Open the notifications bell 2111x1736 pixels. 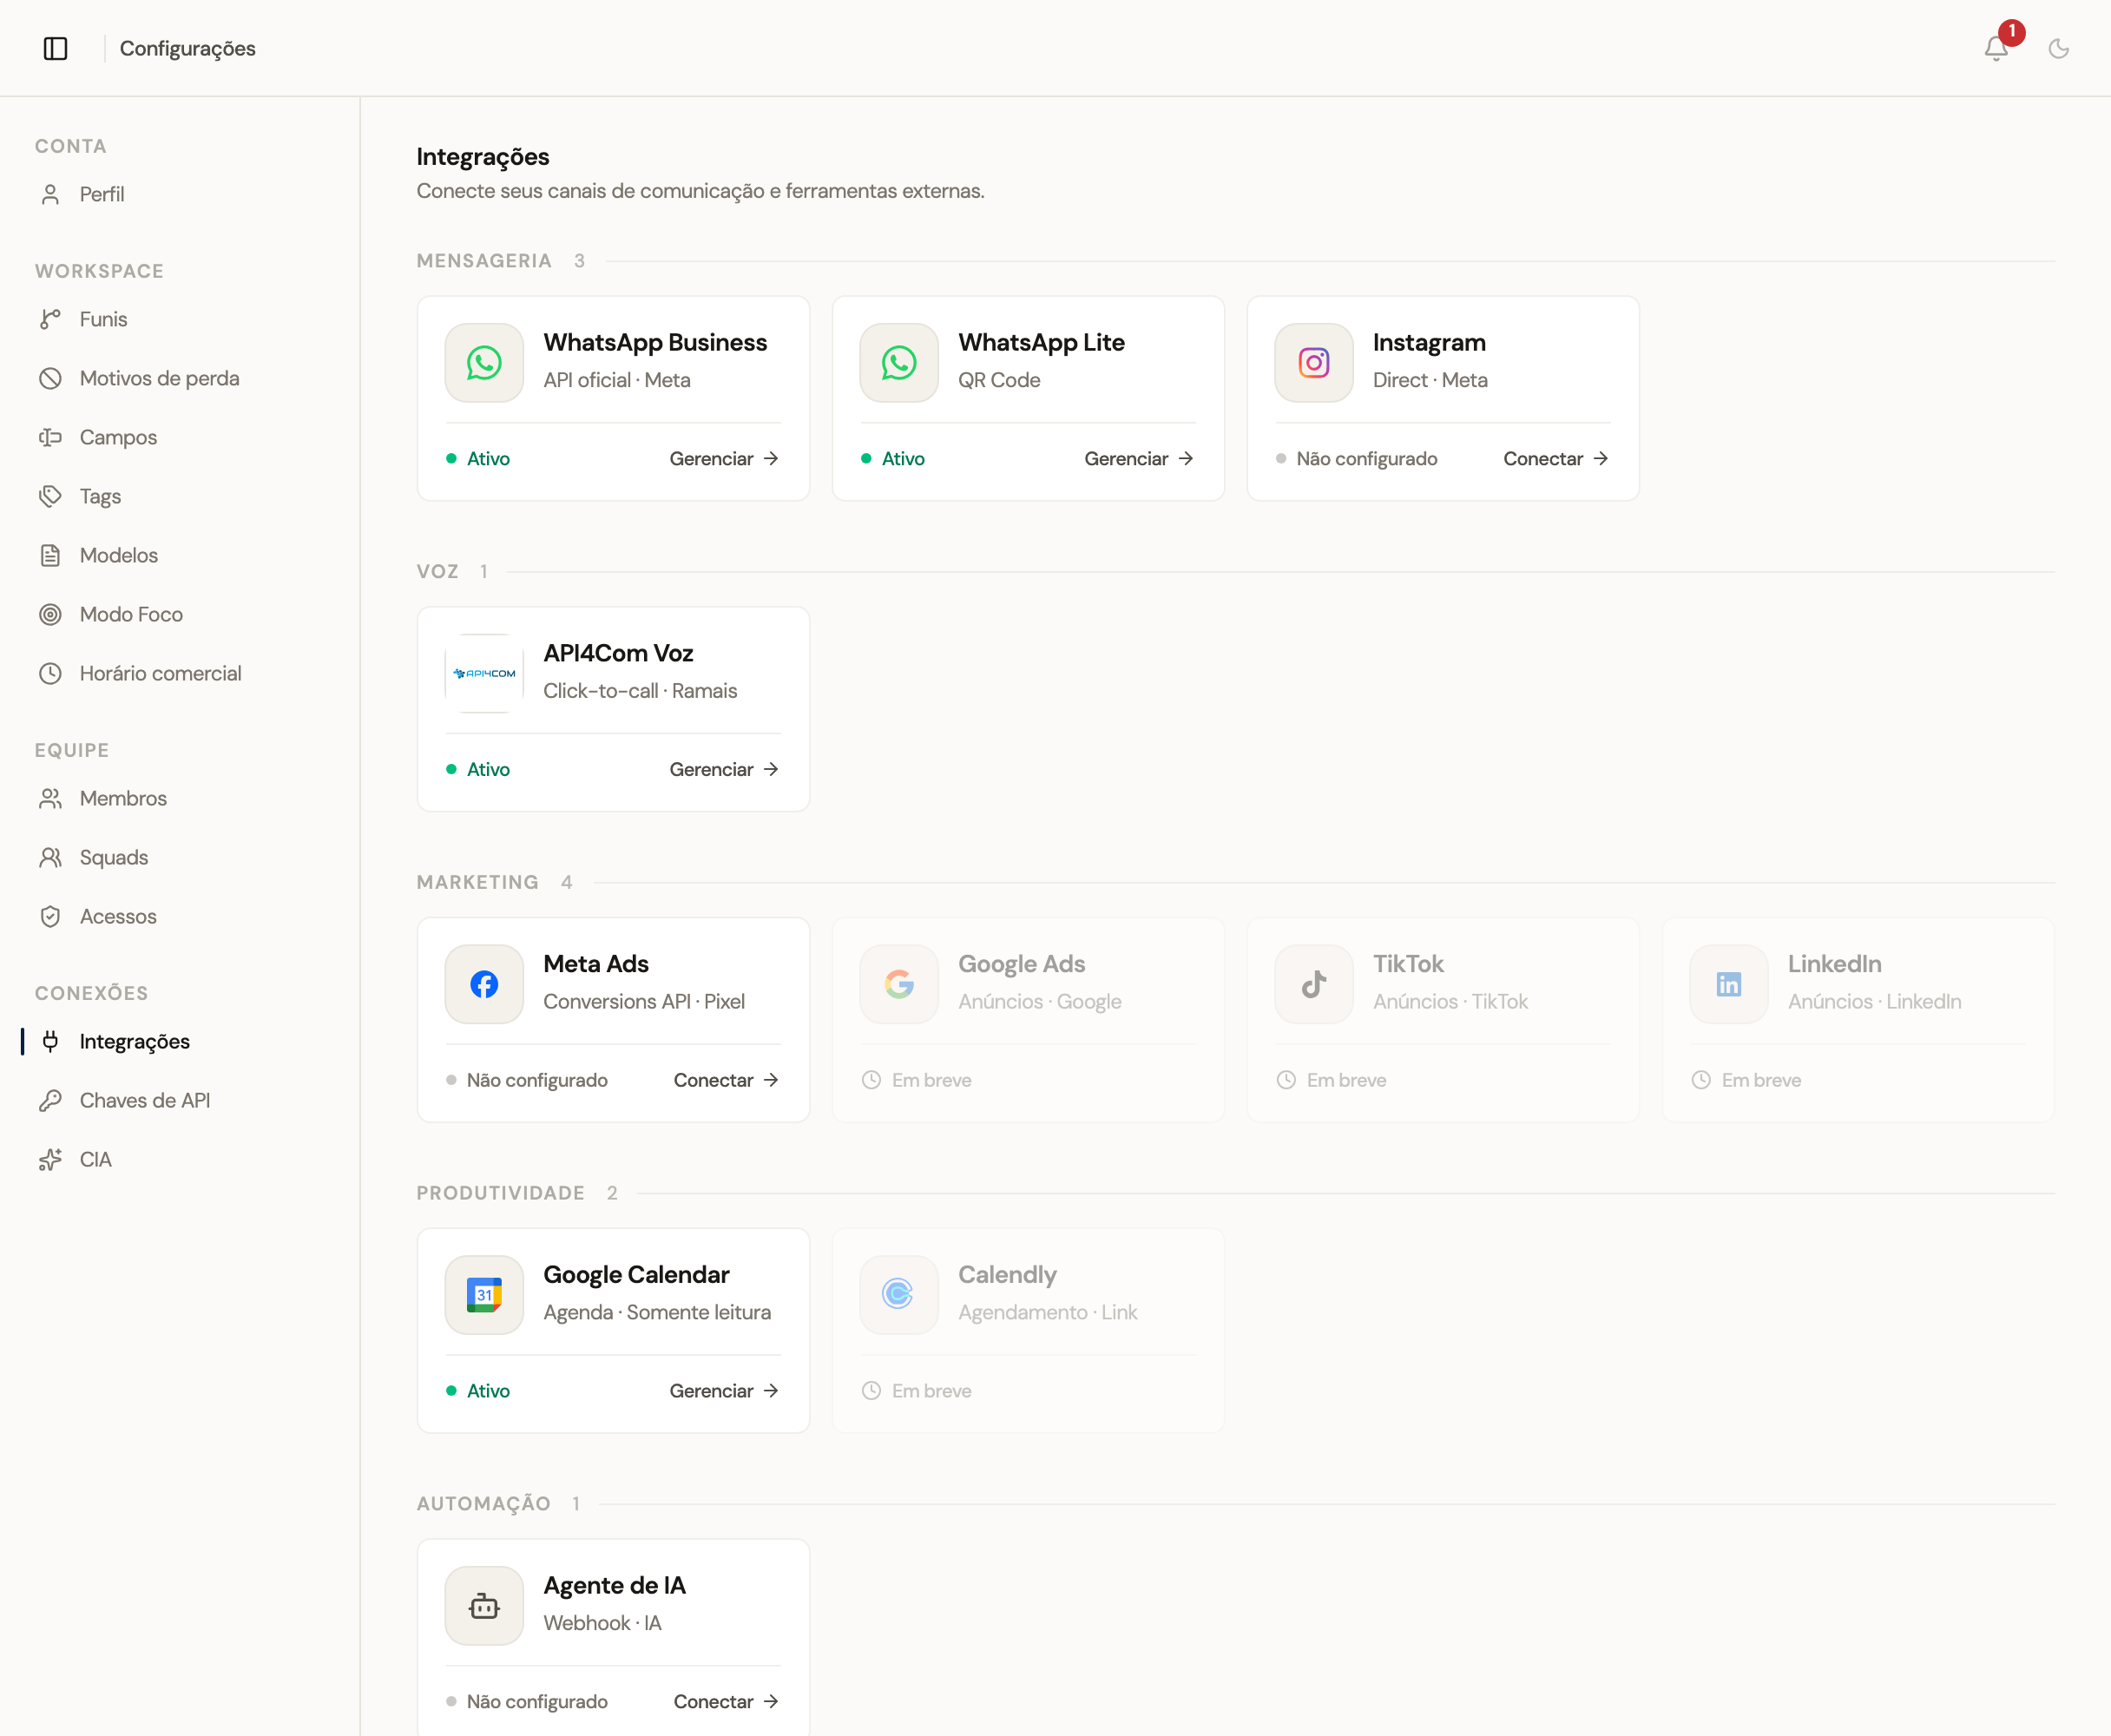pos(1996,48)
